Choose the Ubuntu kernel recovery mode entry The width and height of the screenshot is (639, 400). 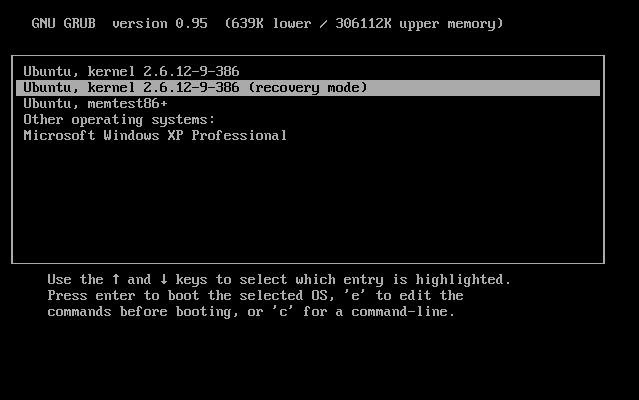point(308,88)
